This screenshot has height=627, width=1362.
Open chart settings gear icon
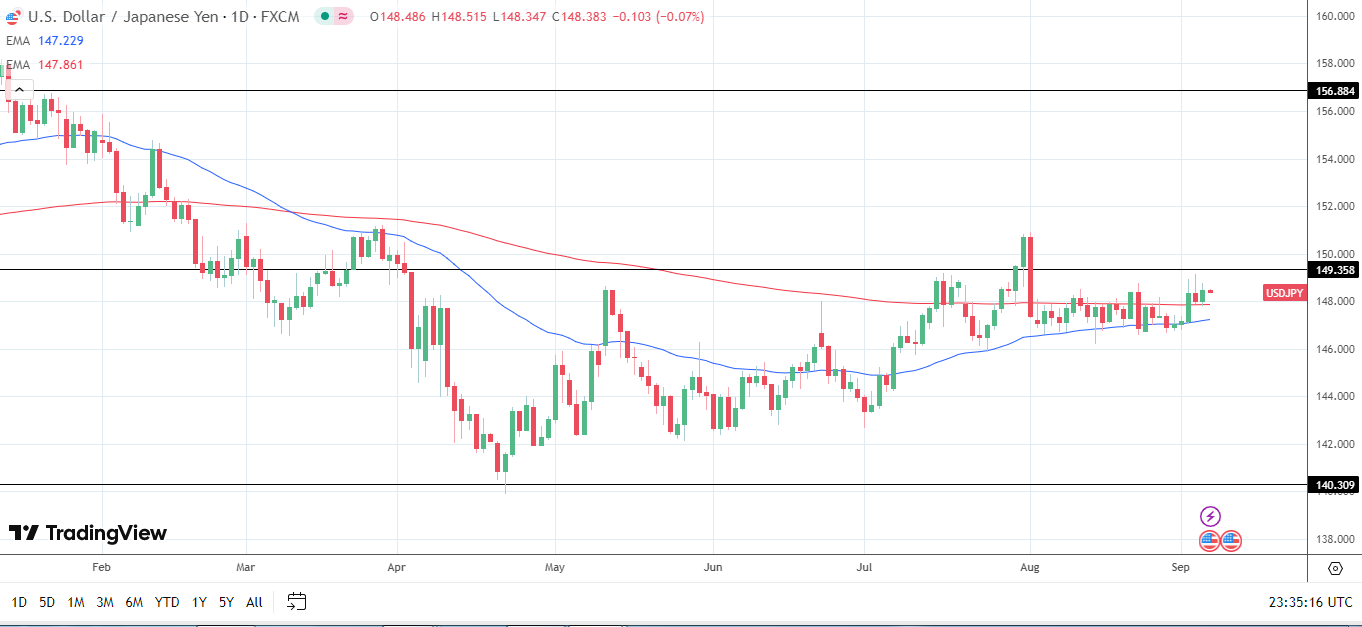(x=1335, y=568)
